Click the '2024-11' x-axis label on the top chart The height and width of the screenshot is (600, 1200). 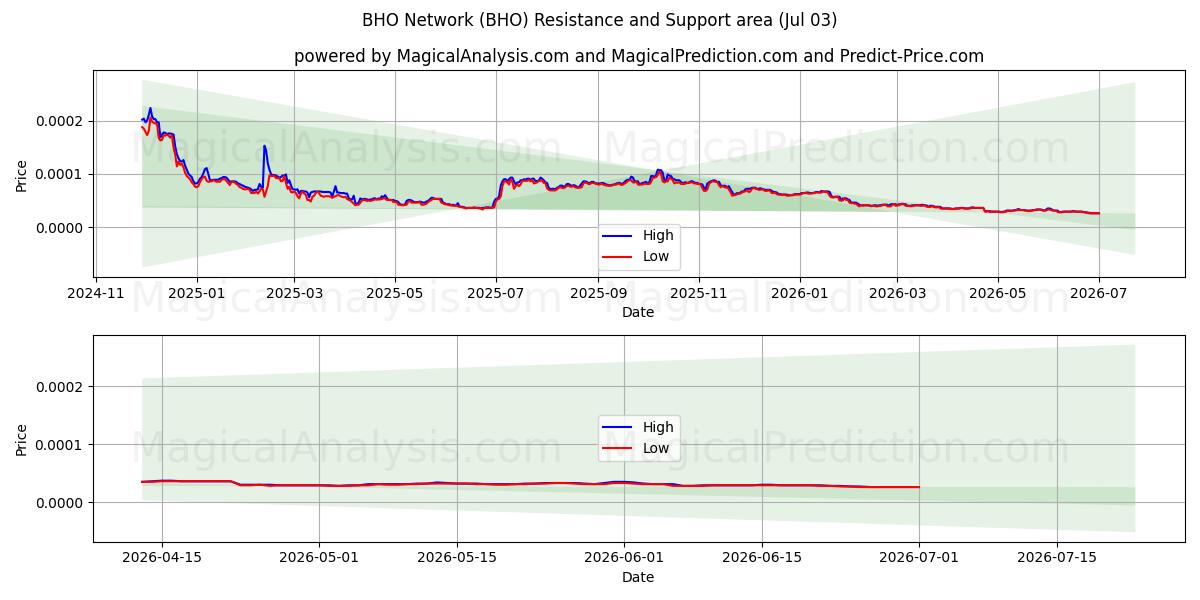(x=96, y=293)
